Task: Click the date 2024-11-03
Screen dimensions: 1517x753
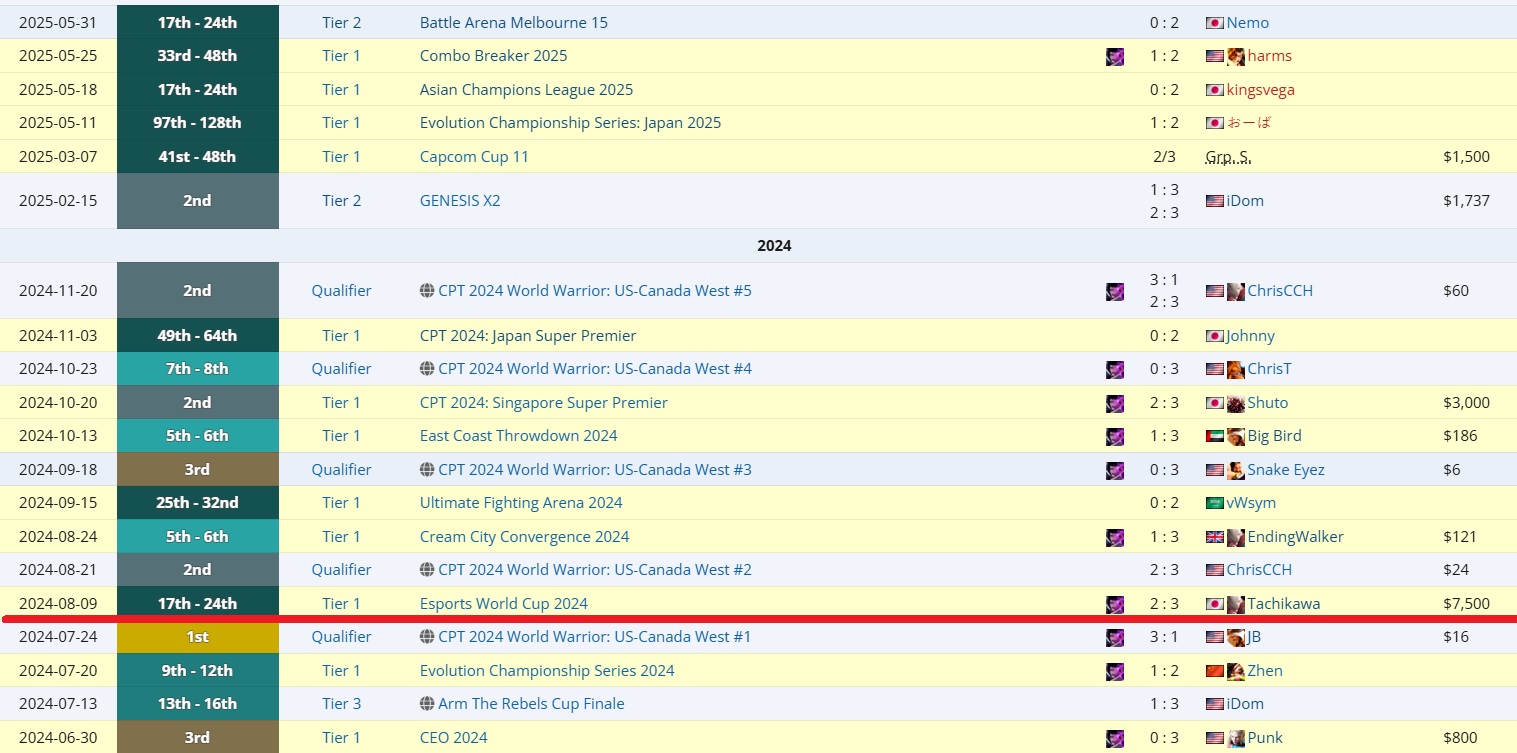Action: 58,336
